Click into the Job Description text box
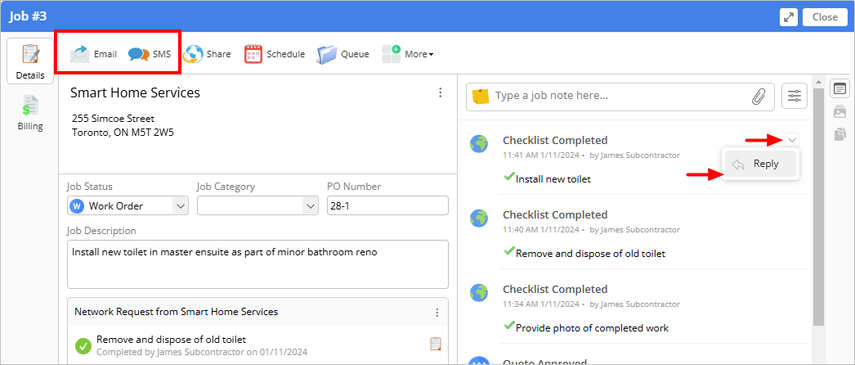 (x=258, y=264)
